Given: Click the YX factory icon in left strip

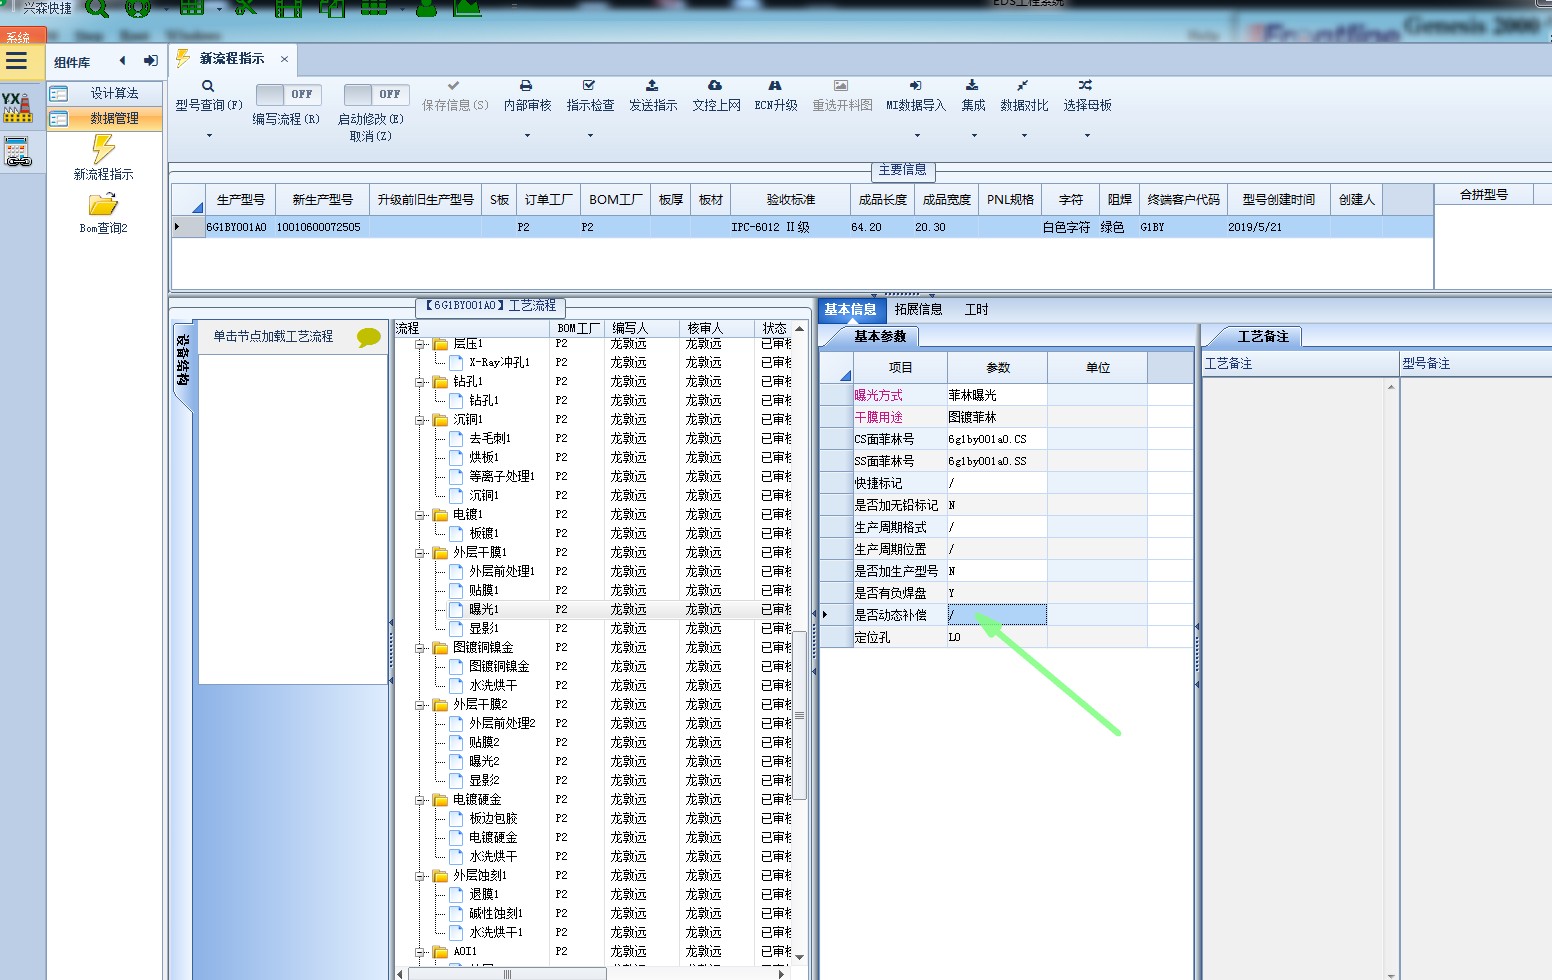Looking at the screenshot, I should pos(17,107).
